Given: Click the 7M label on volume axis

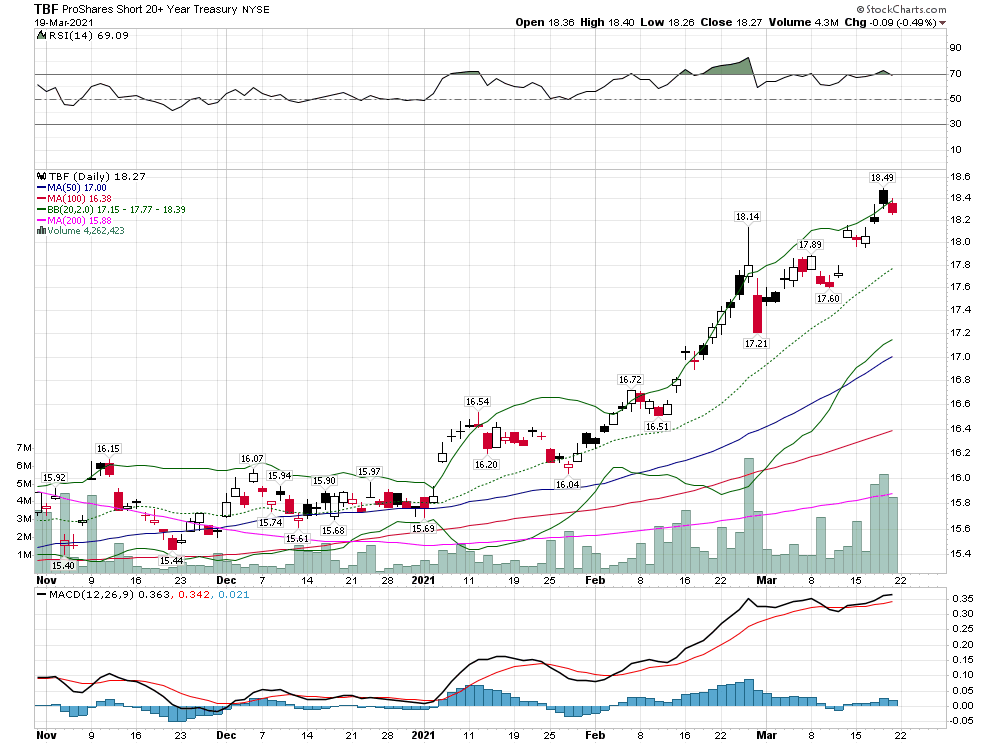Looking at the screenshot, I should tap(24, 448).
